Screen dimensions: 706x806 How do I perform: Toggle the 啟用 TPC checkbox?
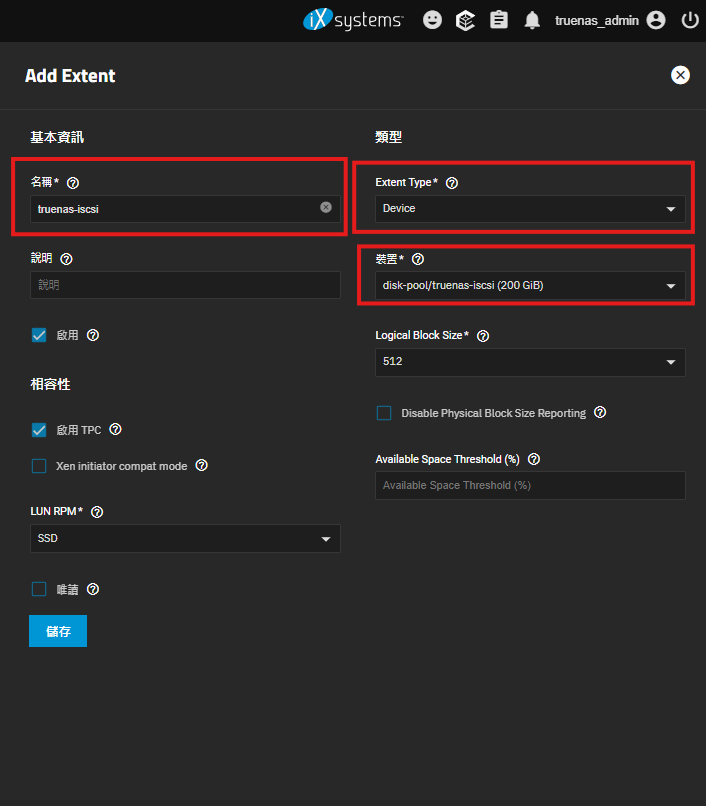(x=39, y=430)
